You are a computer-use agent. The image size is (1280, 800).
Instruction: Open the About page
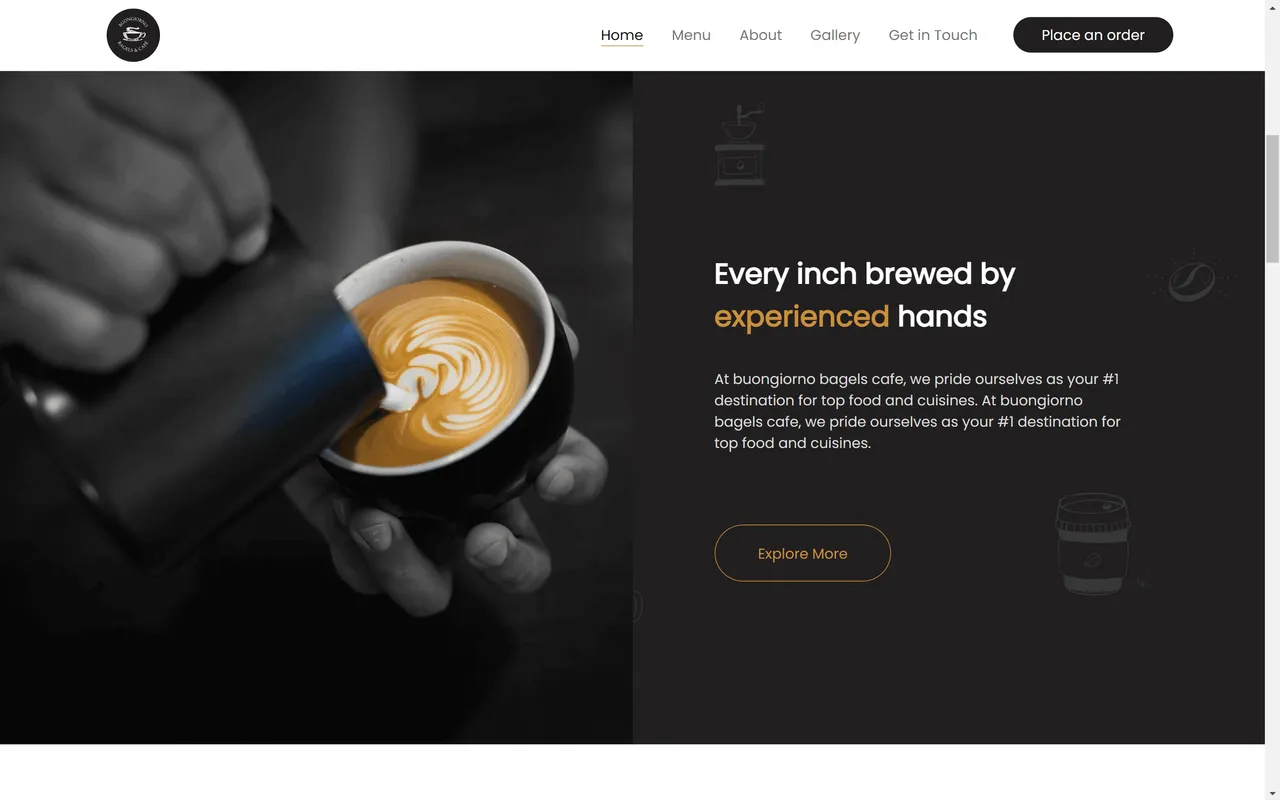point(760,35)
